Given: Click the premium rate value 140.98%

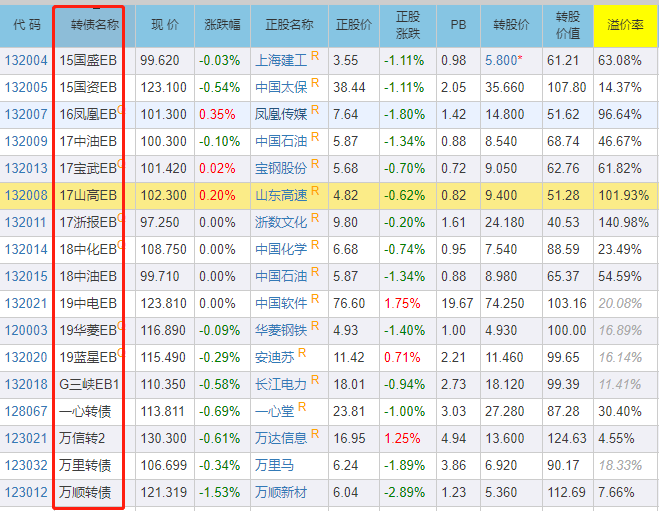Looking at the screenshot, I should click(x=624, y=222).
